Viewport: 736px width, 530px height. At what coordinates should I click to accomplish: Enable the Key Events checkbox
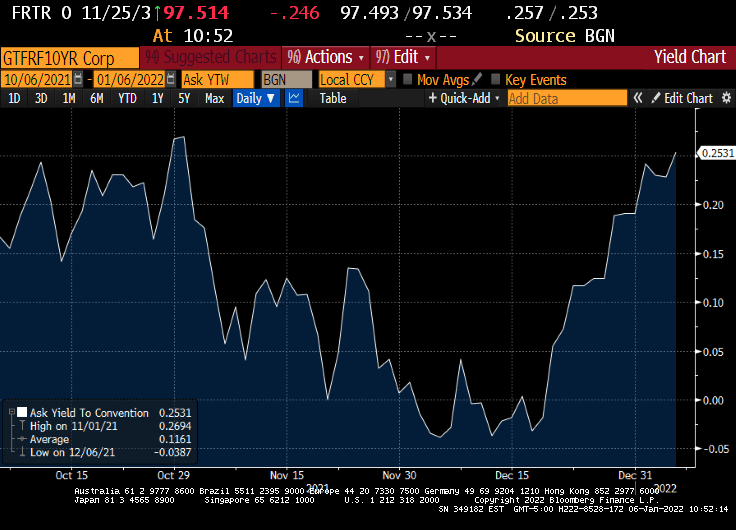(x=496, y=79)
